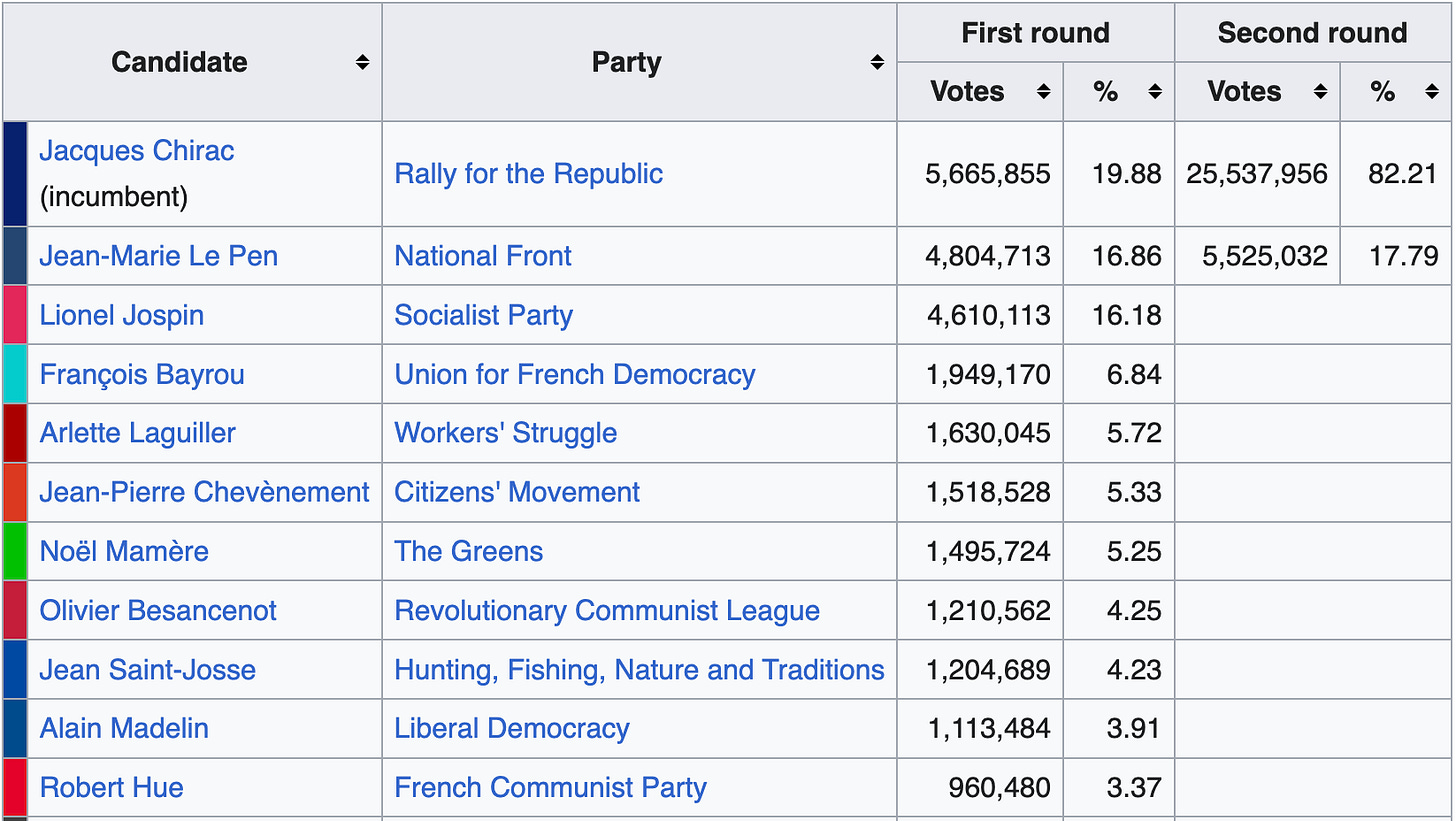Sort by First round Votes arrows
1456x821 pixels.
(1043, 92)
